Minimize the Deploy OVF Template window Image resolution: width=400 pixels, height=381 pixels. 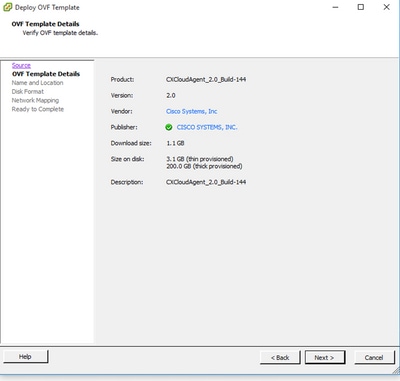(x=336, y=7)
